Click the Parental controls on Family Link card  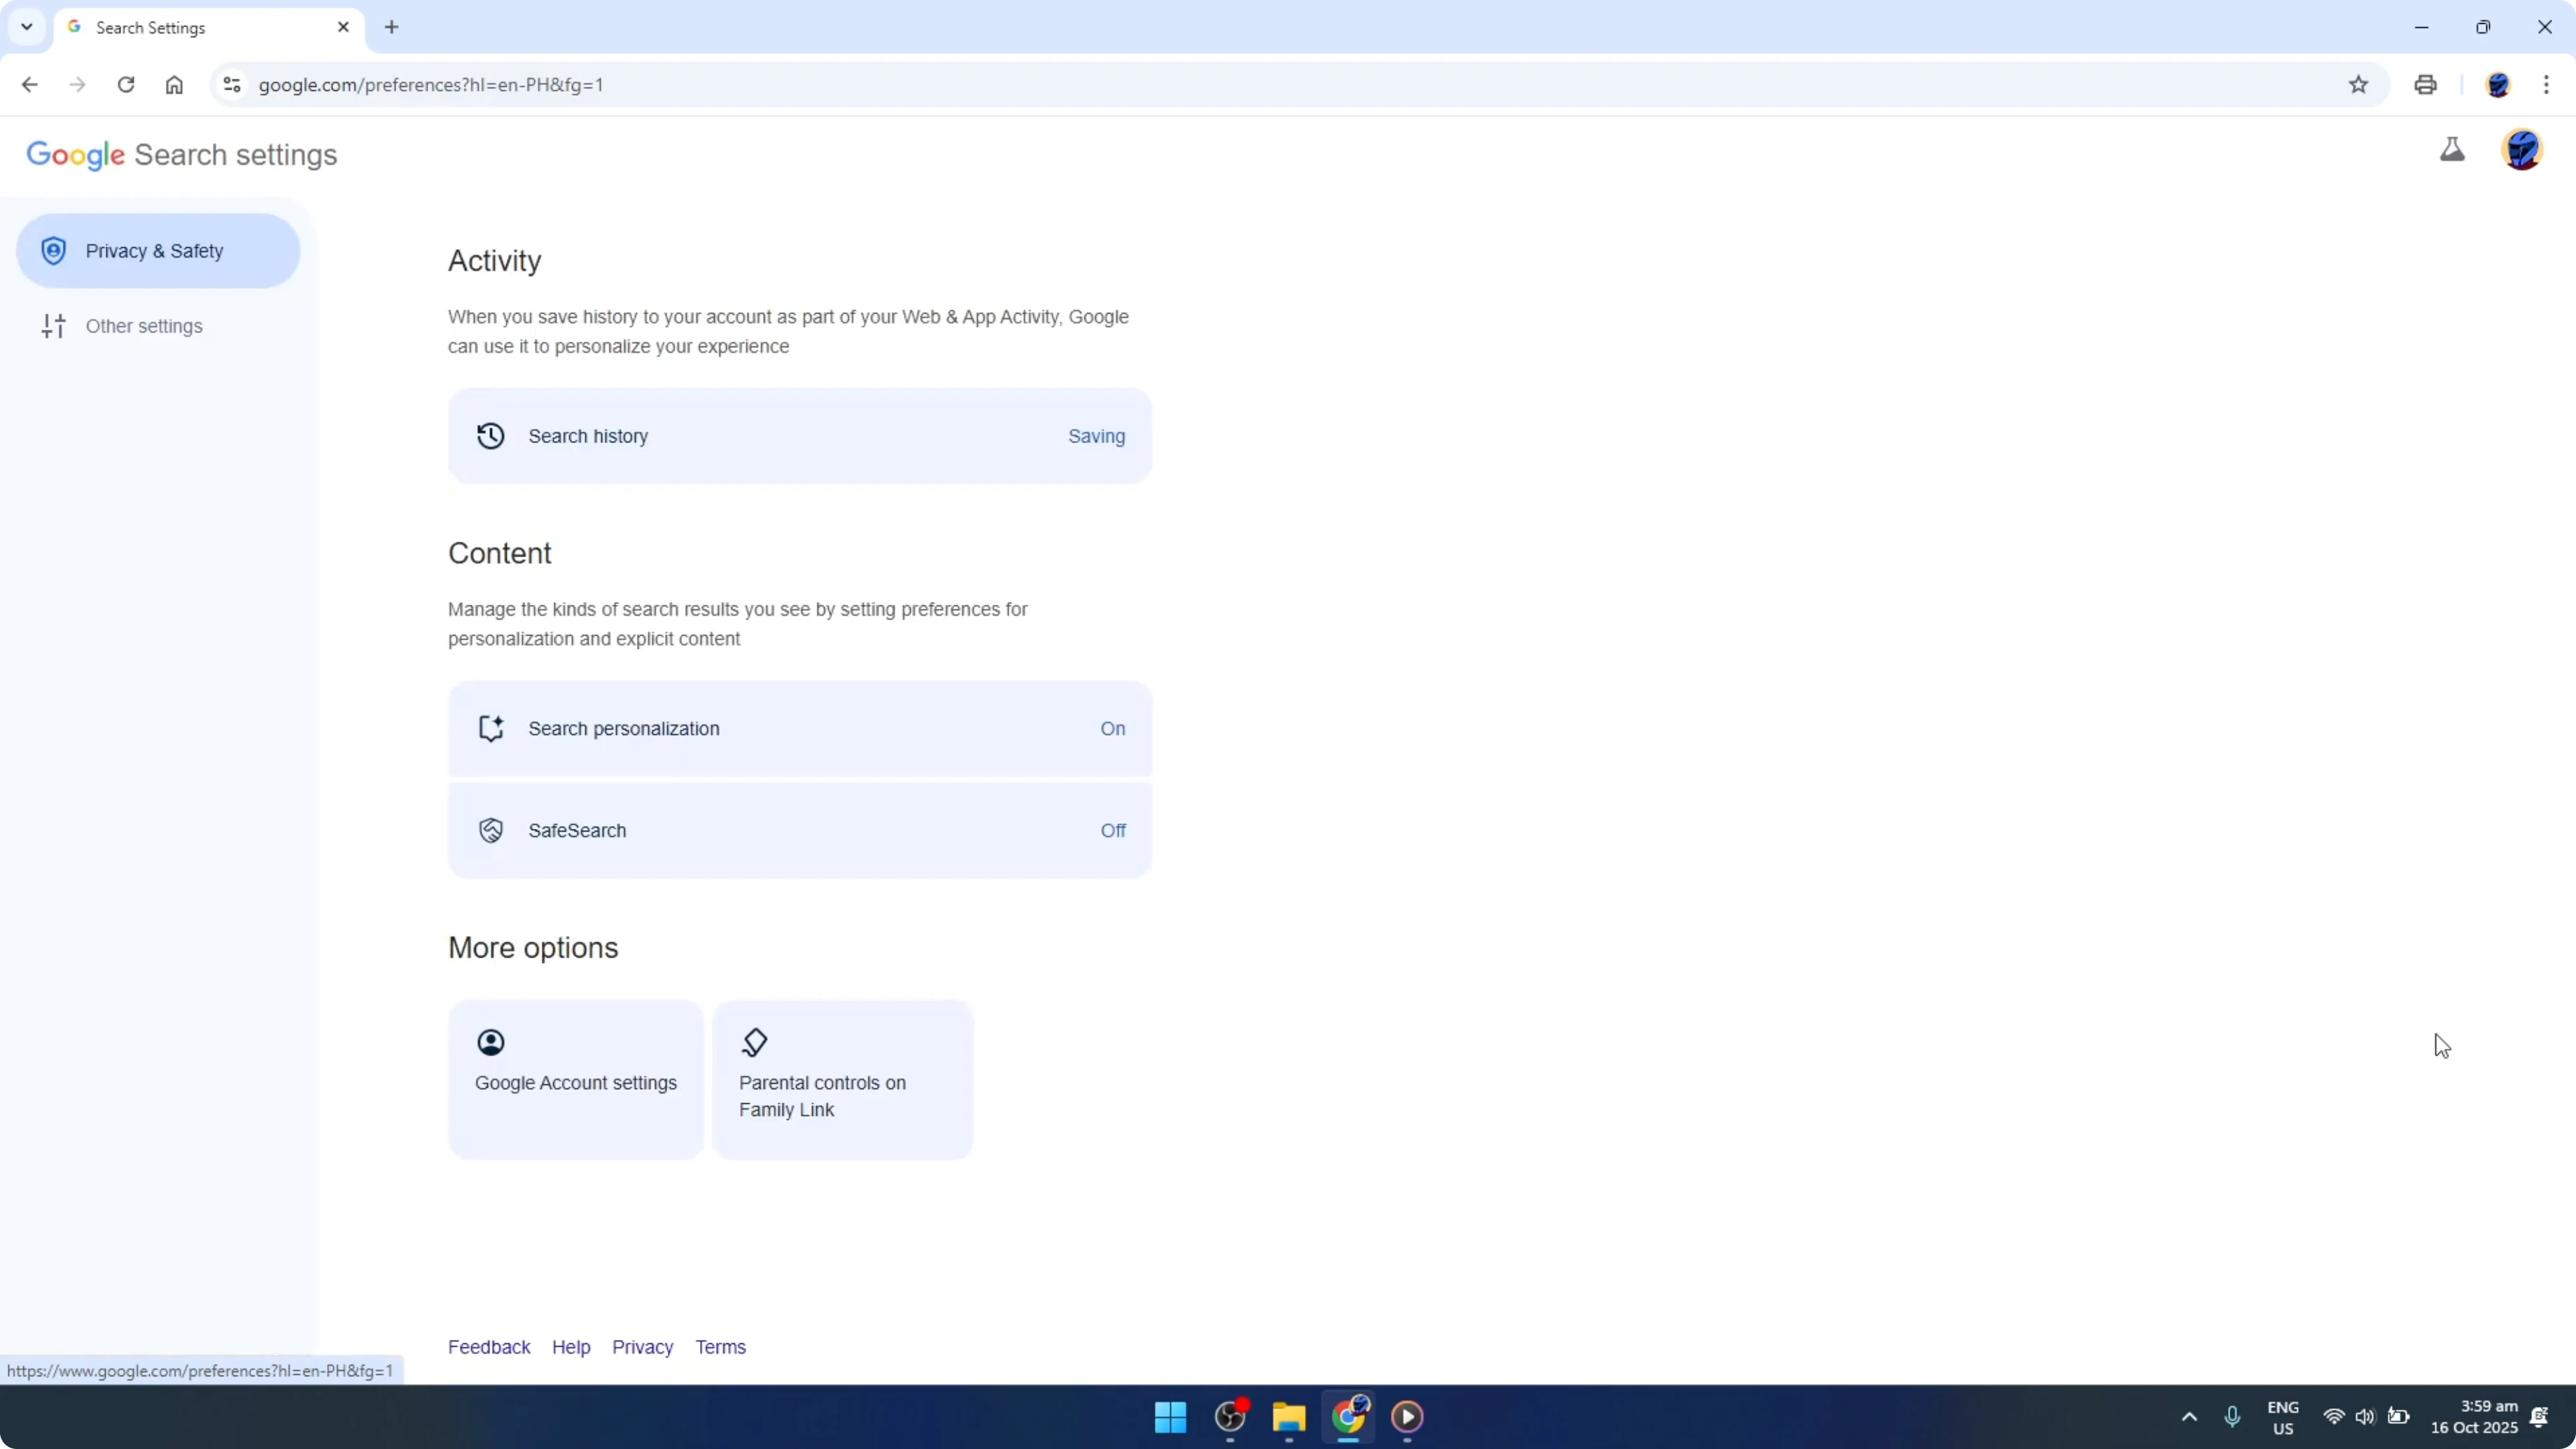point(842,1080)
